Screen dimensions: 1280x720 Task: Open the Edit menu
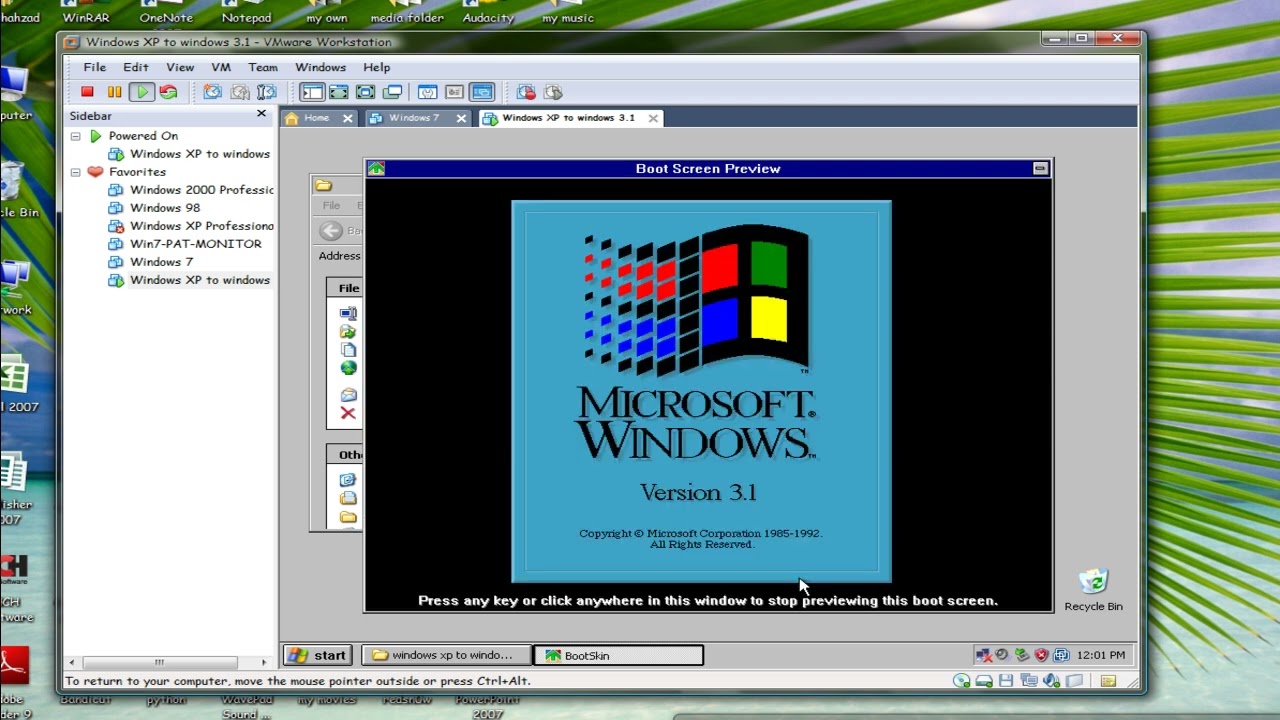pos(136,67)
